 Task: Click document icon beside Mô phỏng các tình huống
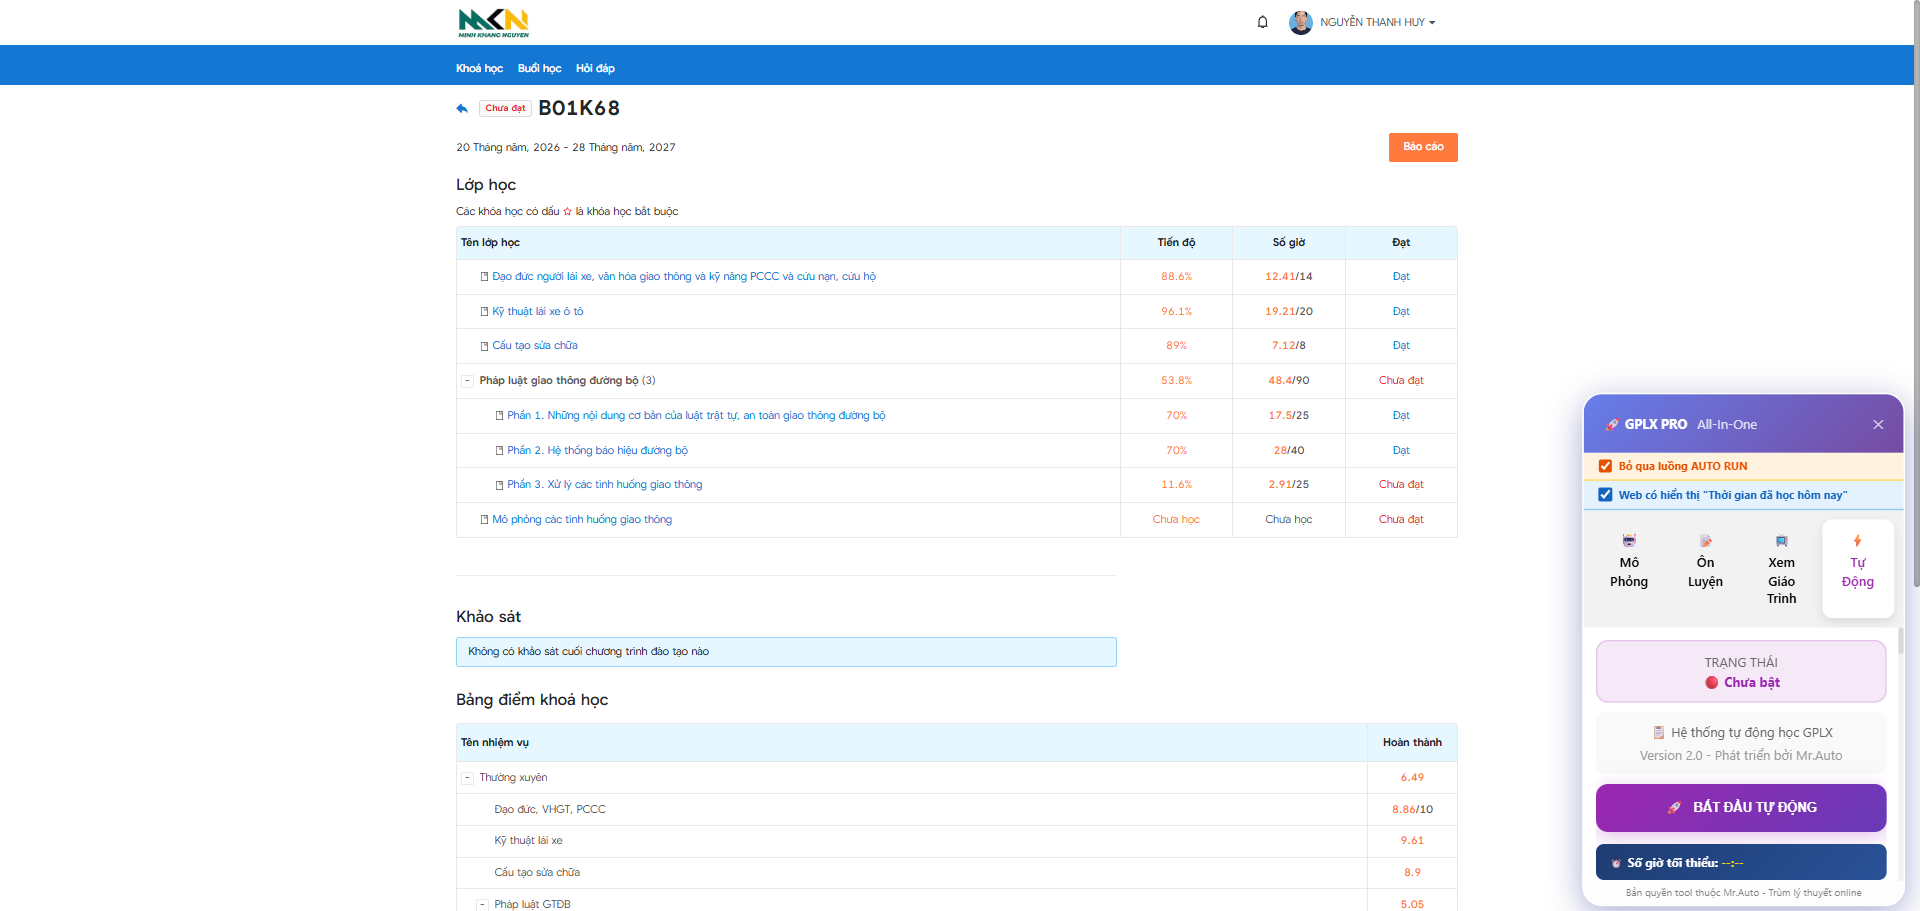pos(485,520)
